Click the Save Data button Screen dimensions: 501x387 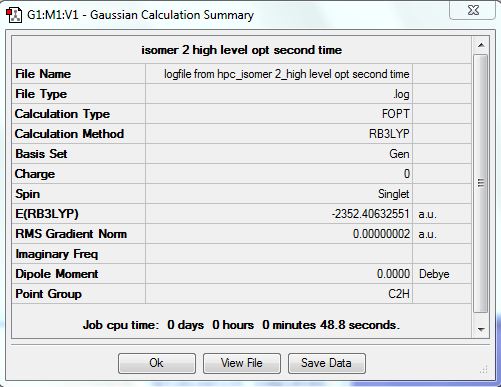coord(327,363)
